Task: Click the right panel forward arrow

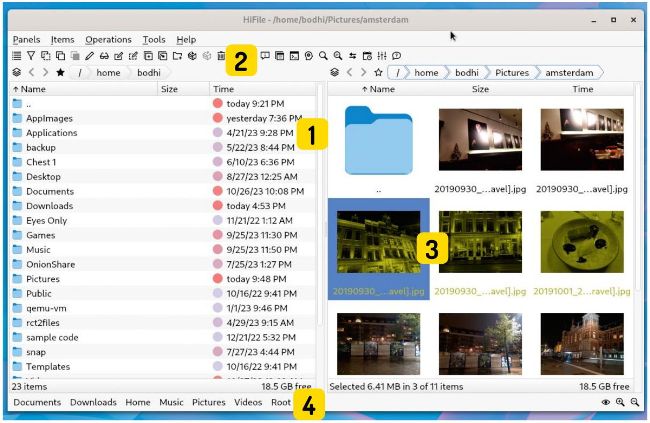Action: click(x=362, y=72)
